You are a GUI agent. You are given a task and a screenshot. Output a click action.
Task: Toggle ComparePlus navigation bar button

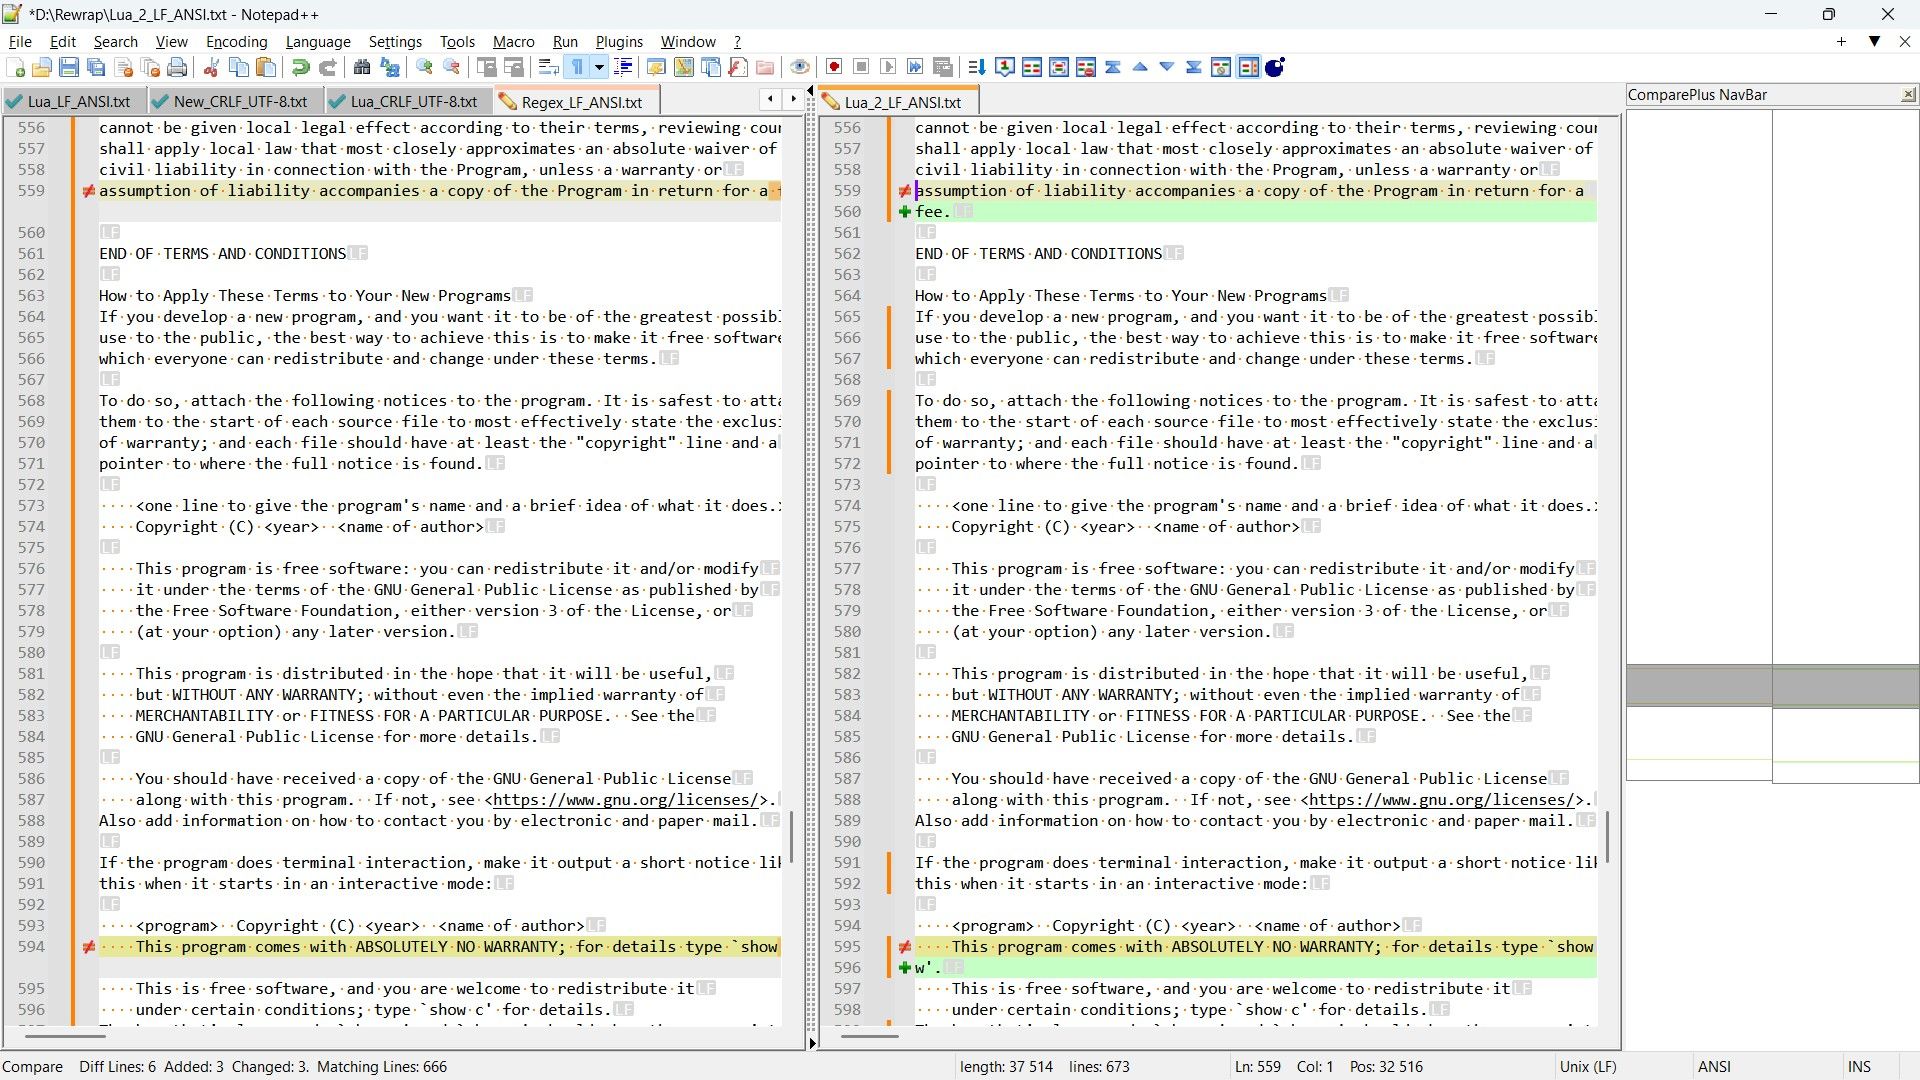click(1248, 67)
